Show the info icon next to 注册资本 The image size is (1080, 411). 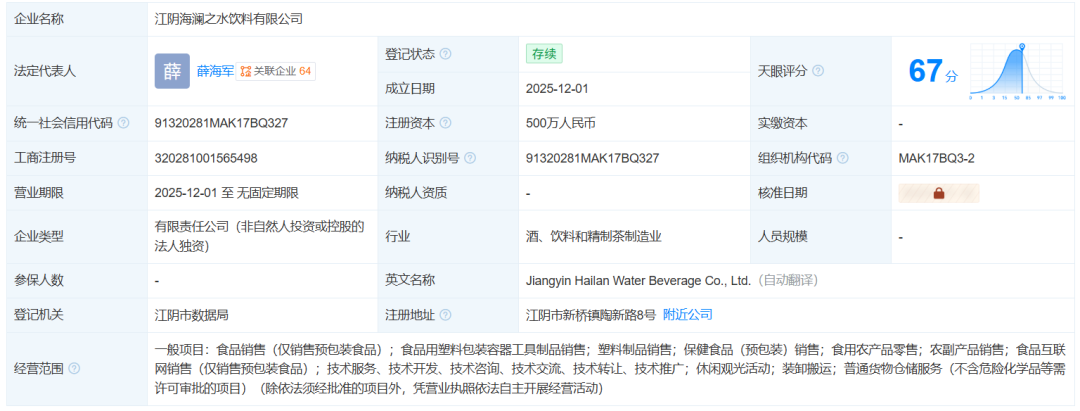pos(445,123)
